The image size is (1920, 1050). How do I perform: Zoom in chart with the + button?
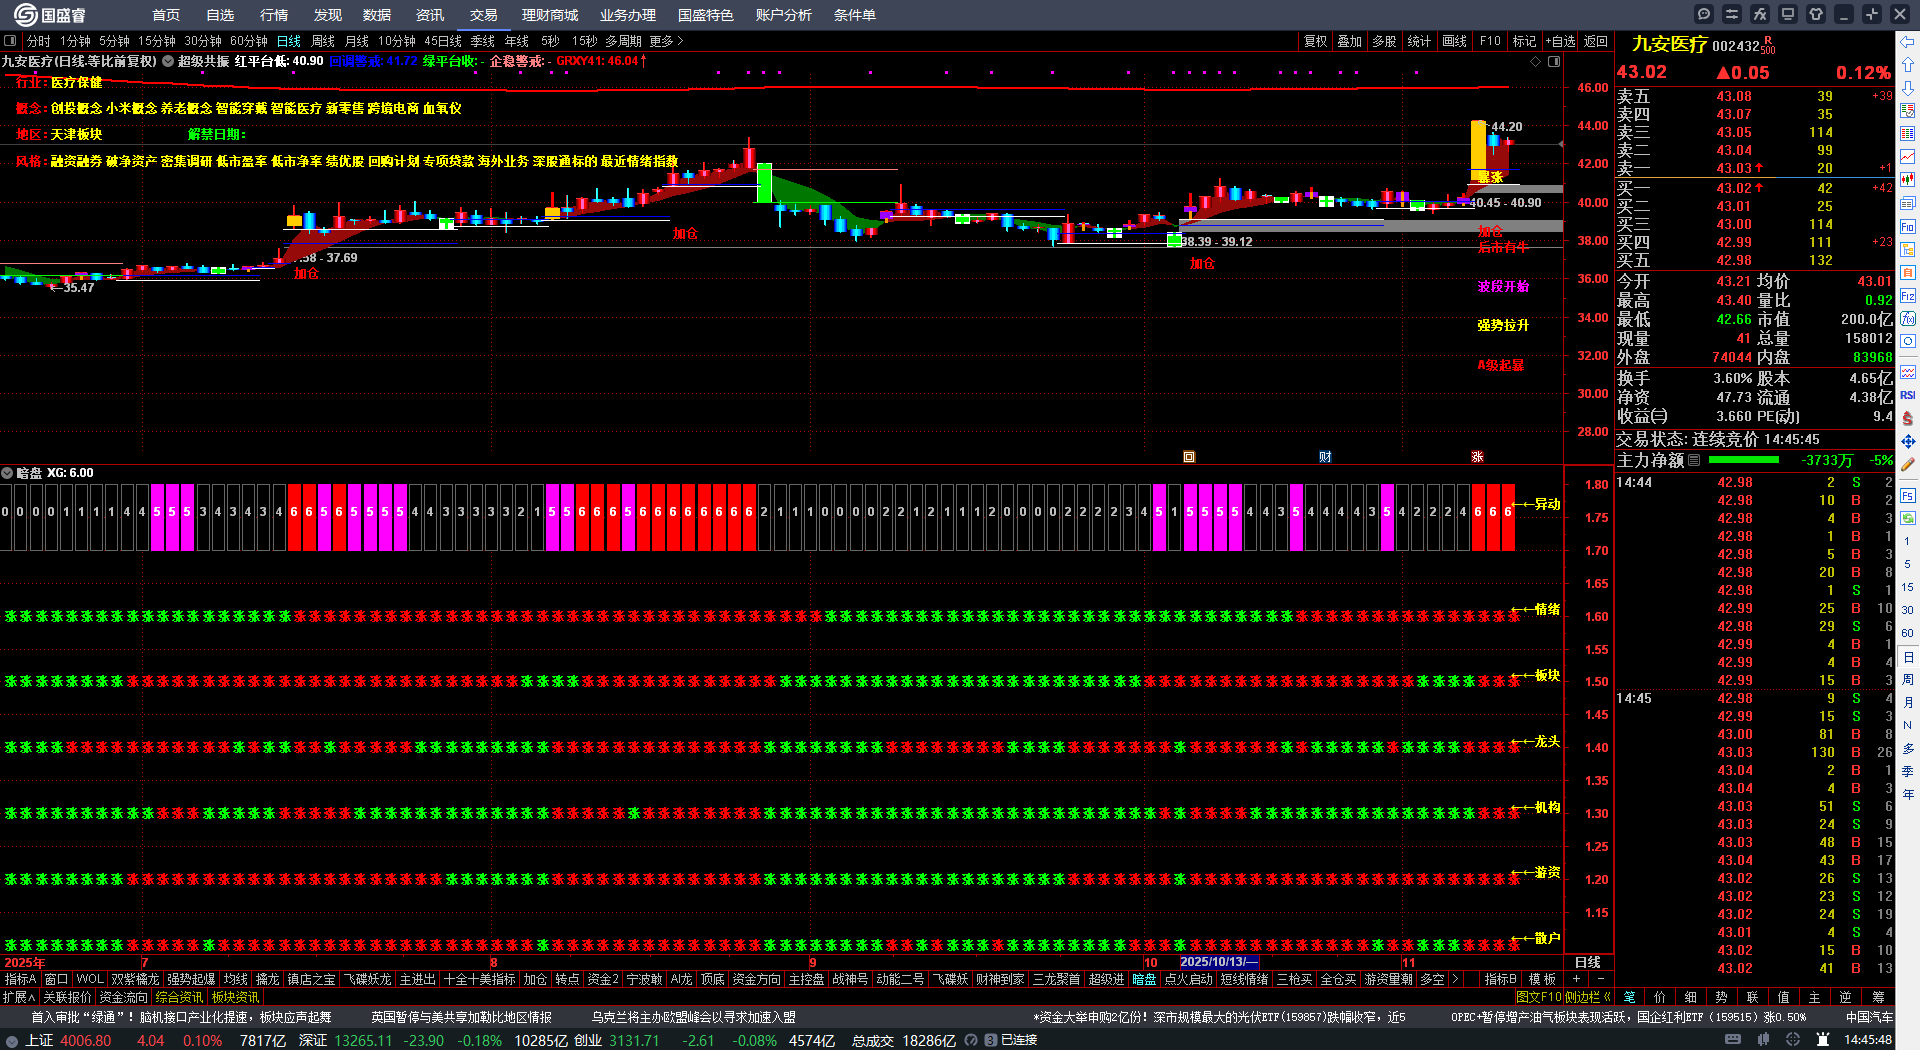(1576, 979)
